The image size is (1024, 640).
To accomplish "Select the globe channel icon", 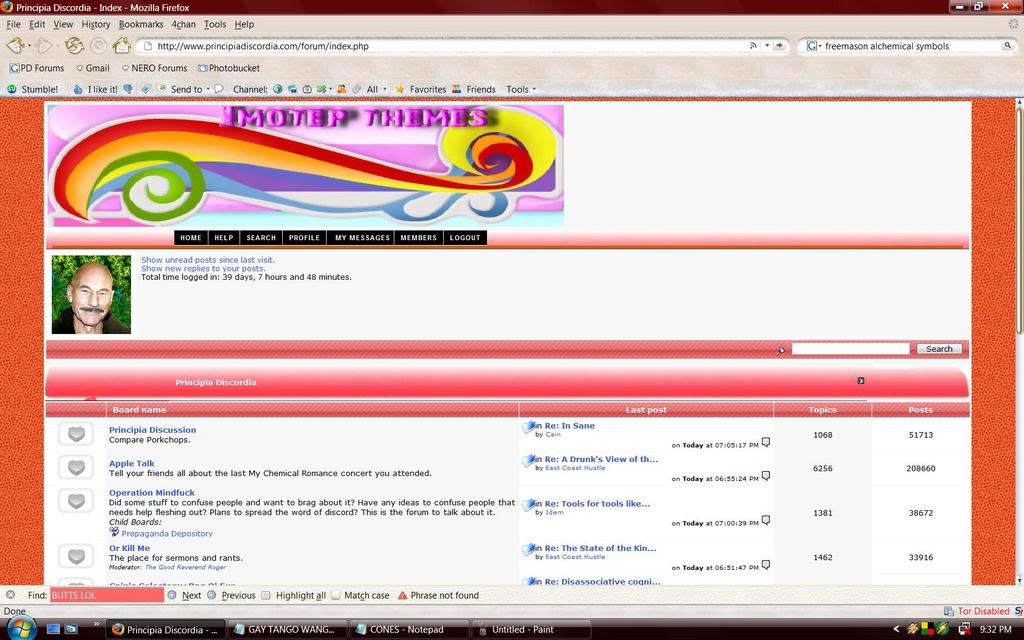I will [x=278, y=89].
